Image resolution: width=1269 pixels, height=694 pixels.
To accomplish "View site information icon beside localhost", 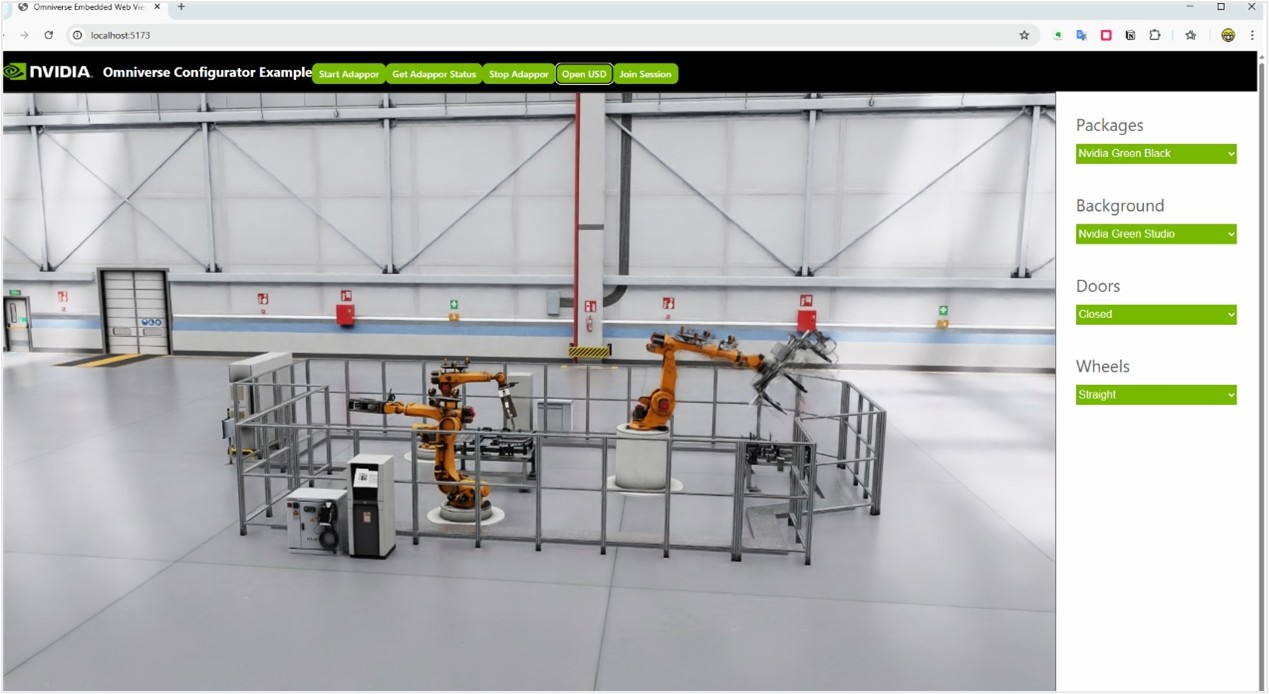I will [77, 35].
